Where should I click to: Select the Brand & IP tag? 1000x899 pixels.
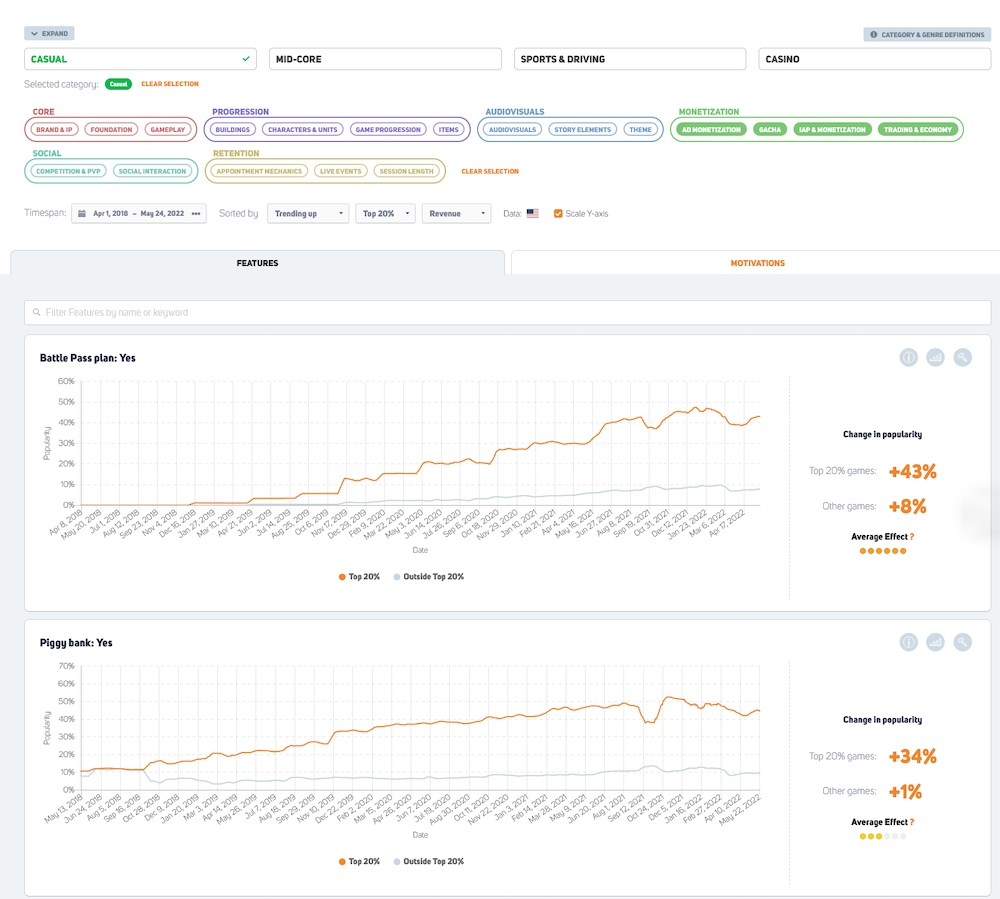[x=54, y=129]
